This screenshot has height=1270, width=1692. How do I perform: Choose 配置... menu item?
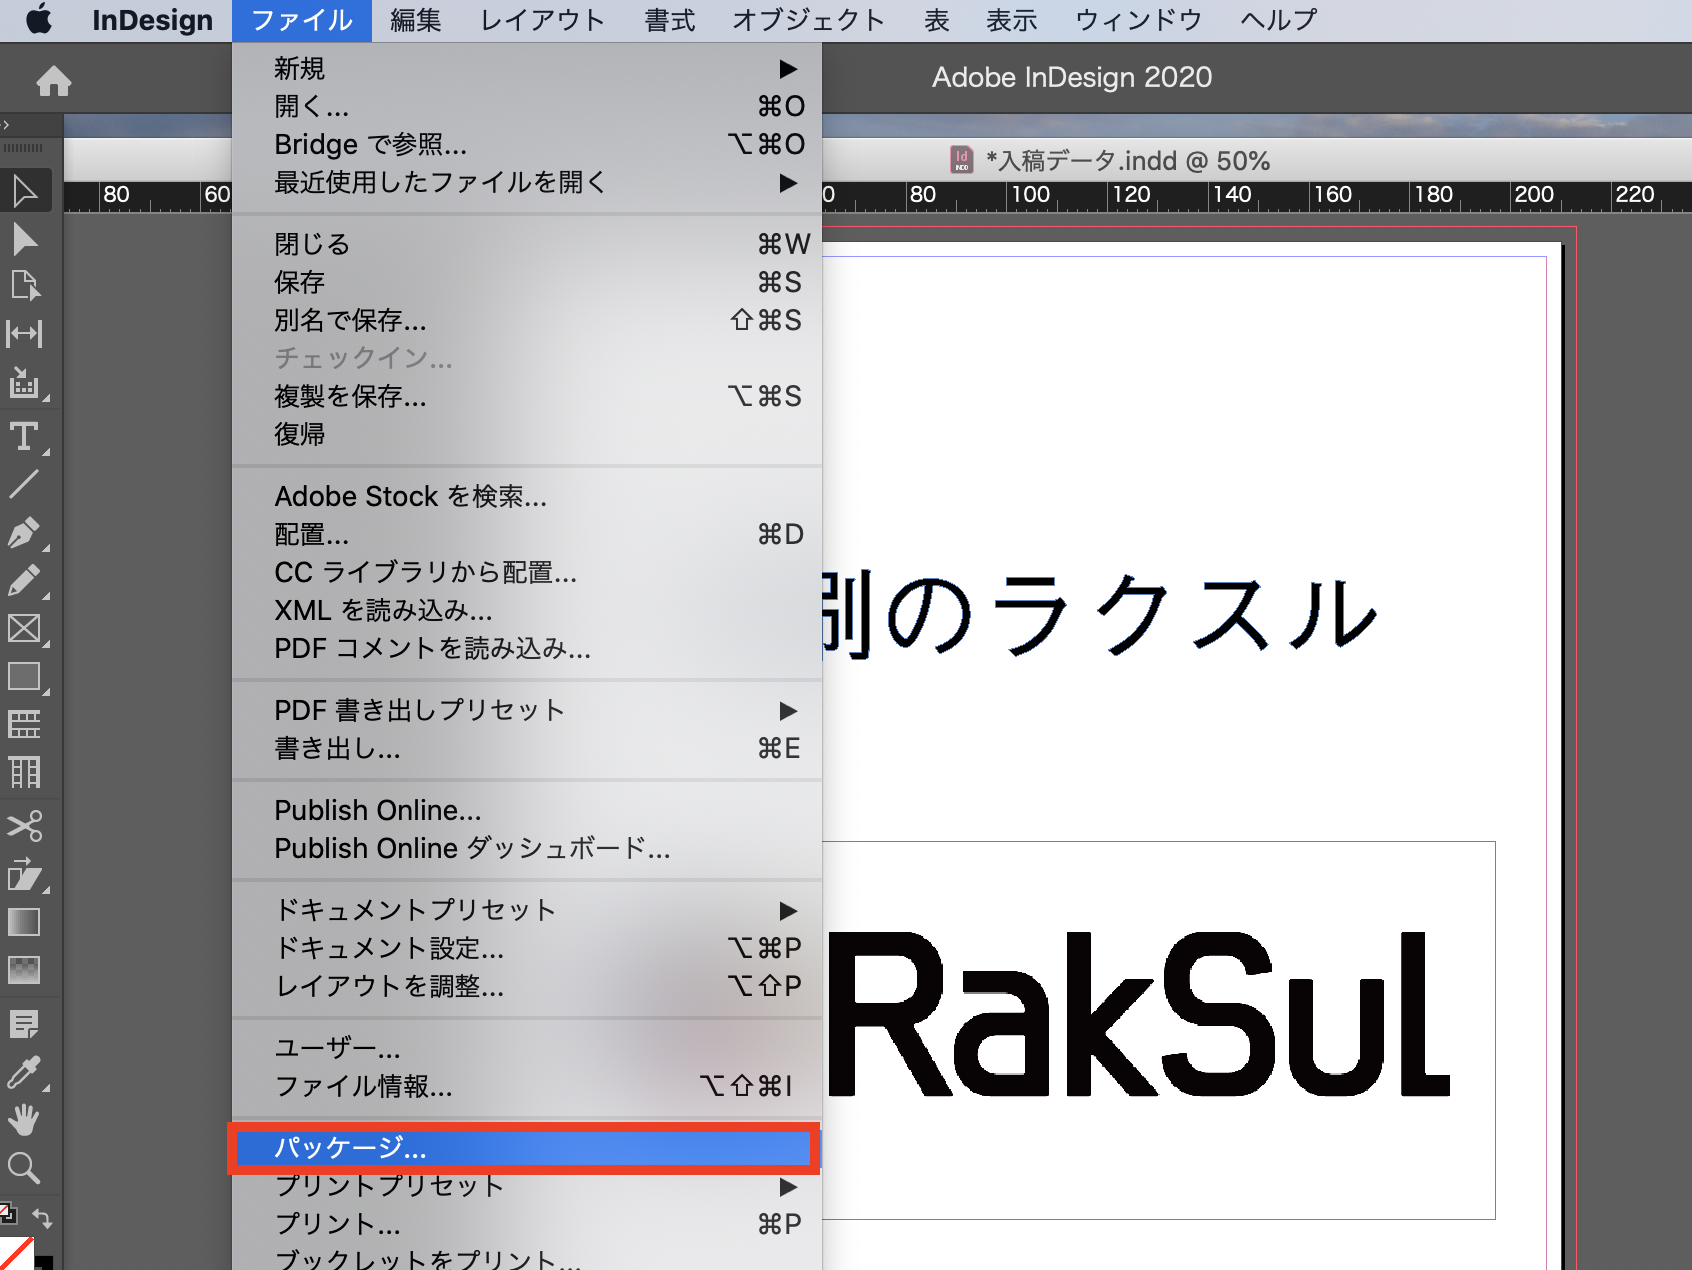527,534
